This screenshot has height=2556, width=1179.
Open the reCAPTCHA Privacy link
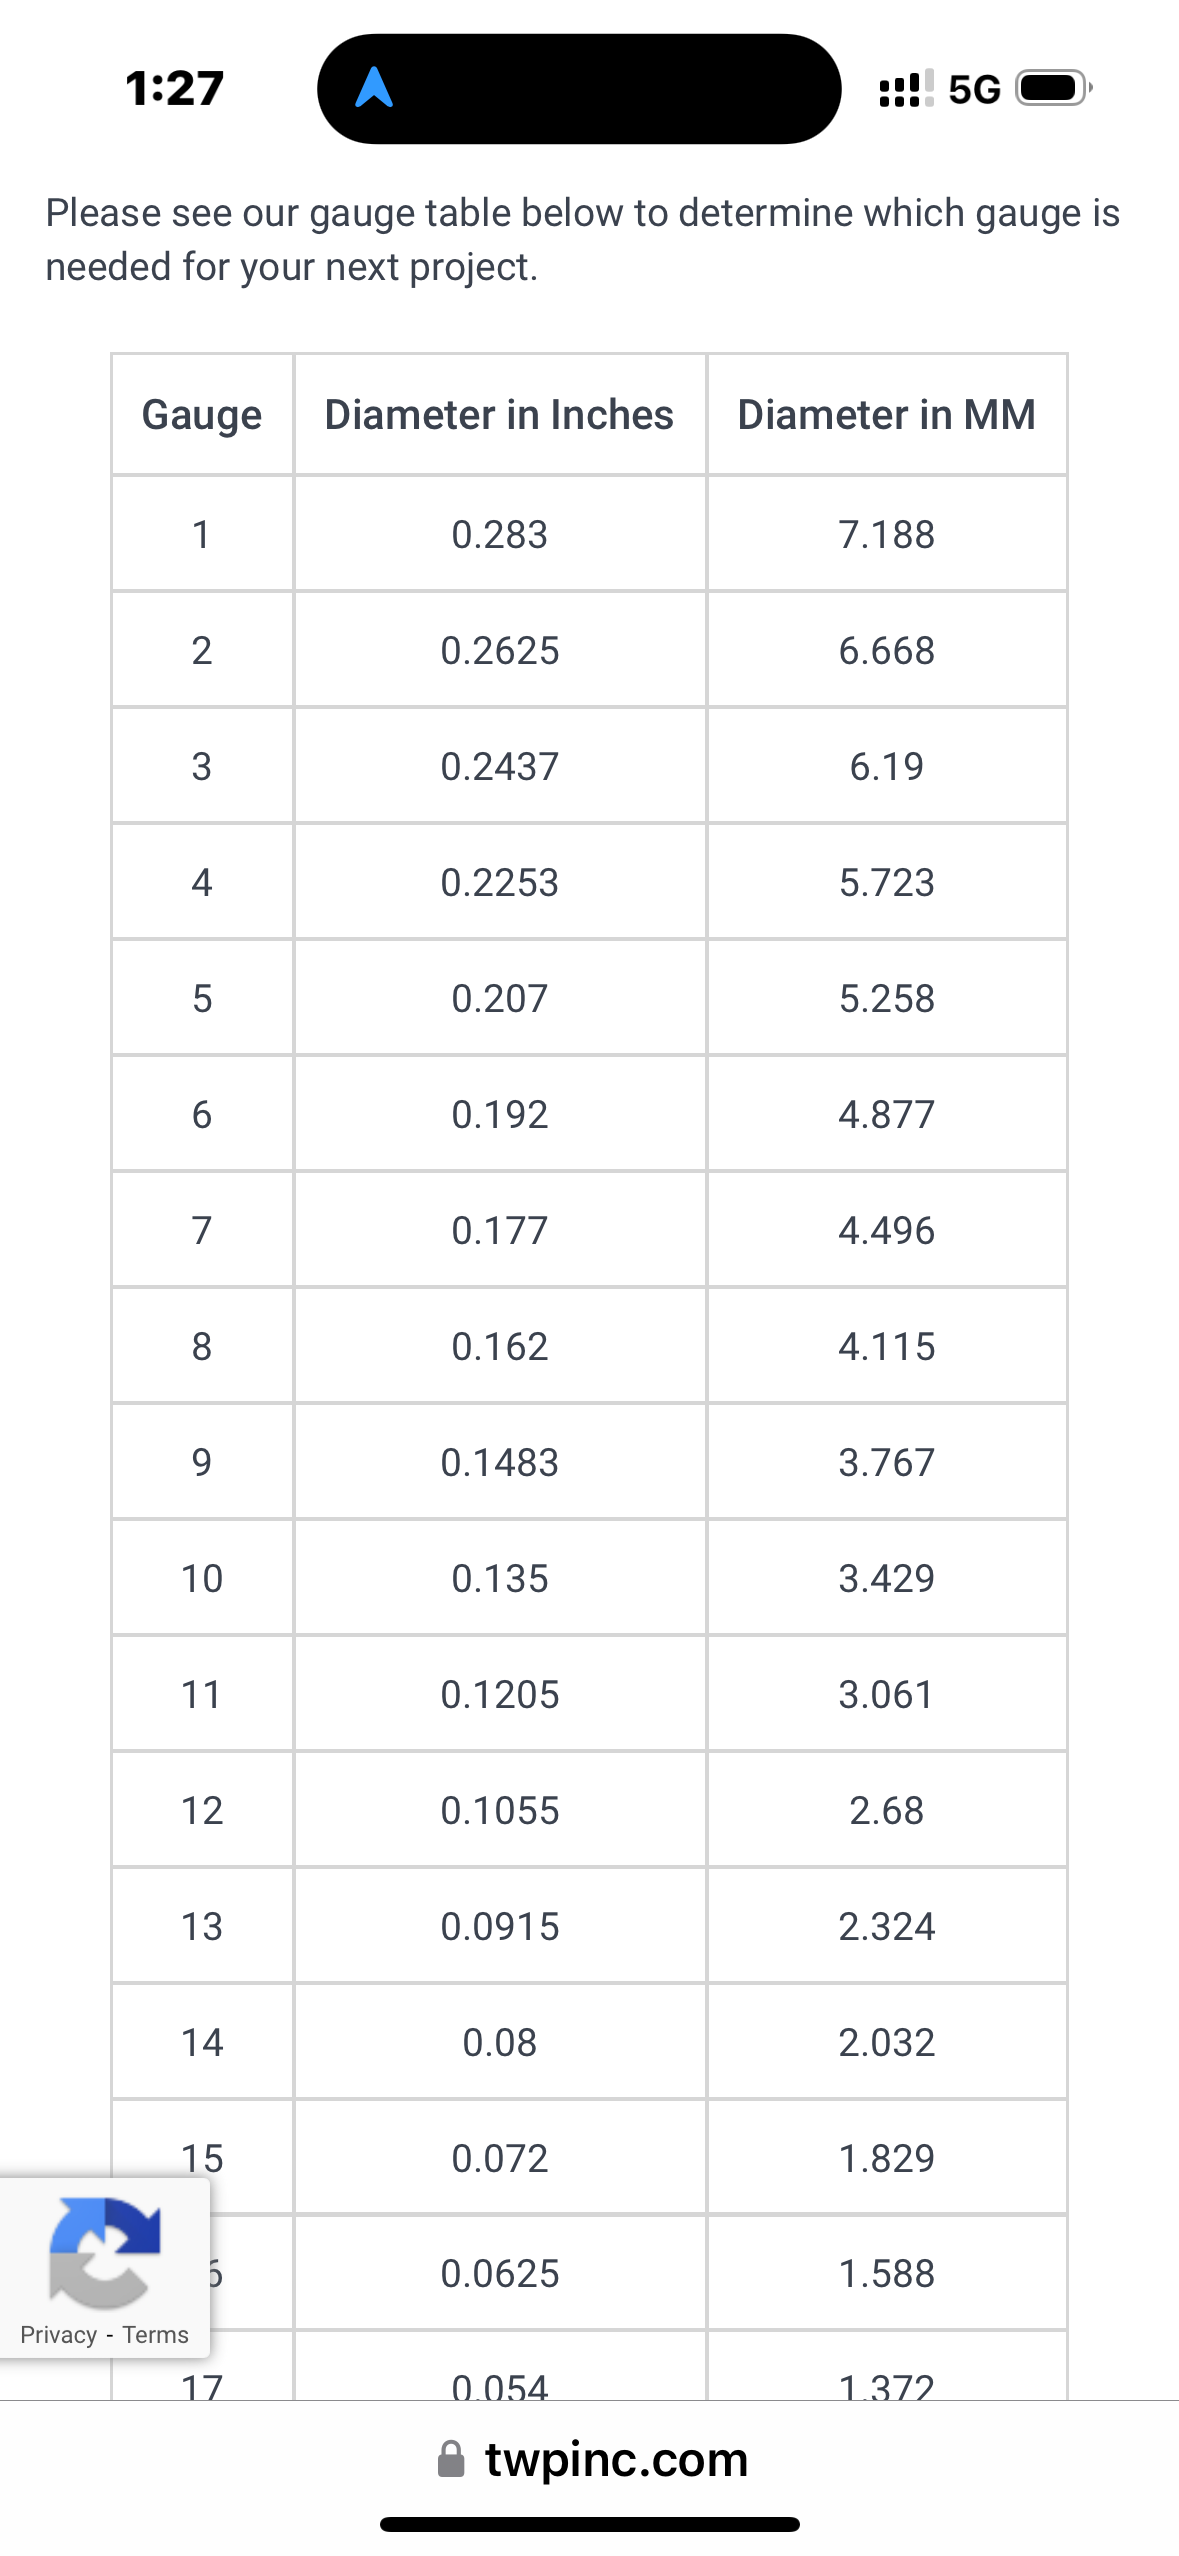pos(58,2335)
